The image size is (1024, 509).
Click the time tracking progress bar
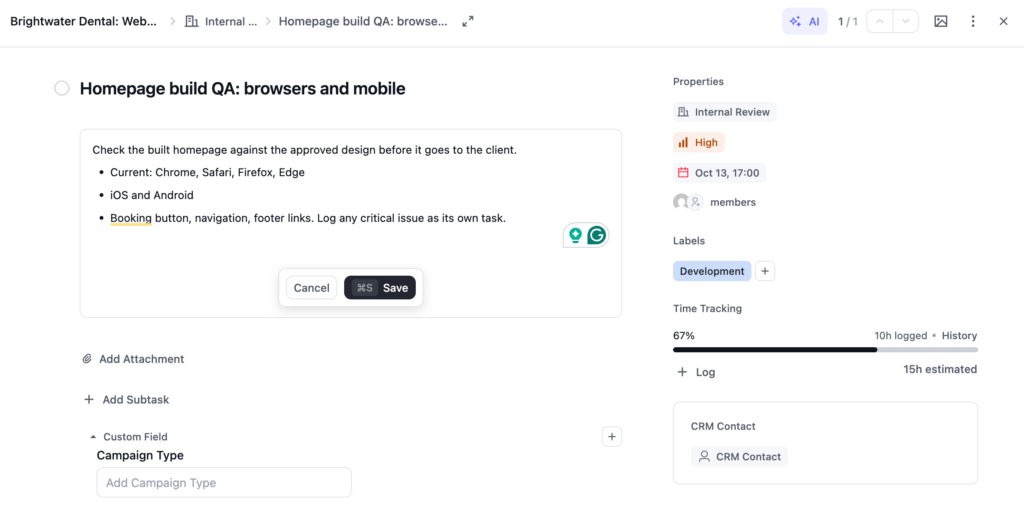point(825,350)
